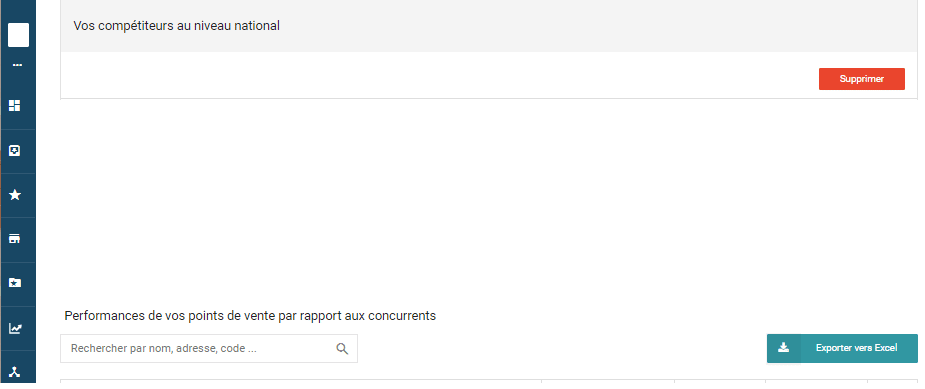This screenshot has height=389, width=925.
Task: Click the Exporter vers Excel button label
Action: point(856,348)
